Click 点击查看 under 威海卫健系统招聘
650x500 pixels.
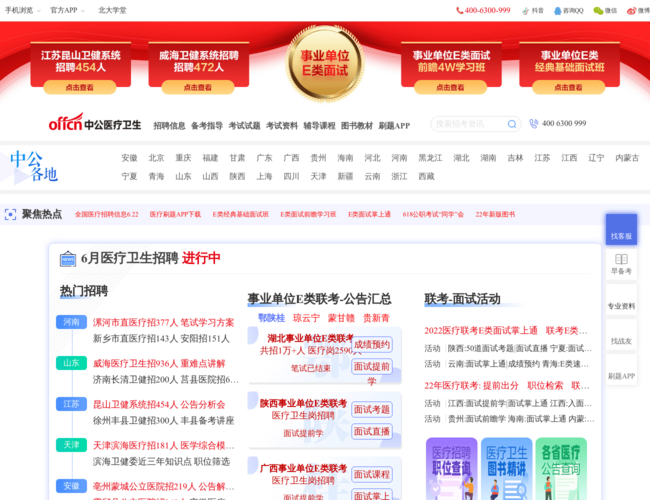click(x=198, y=87)
